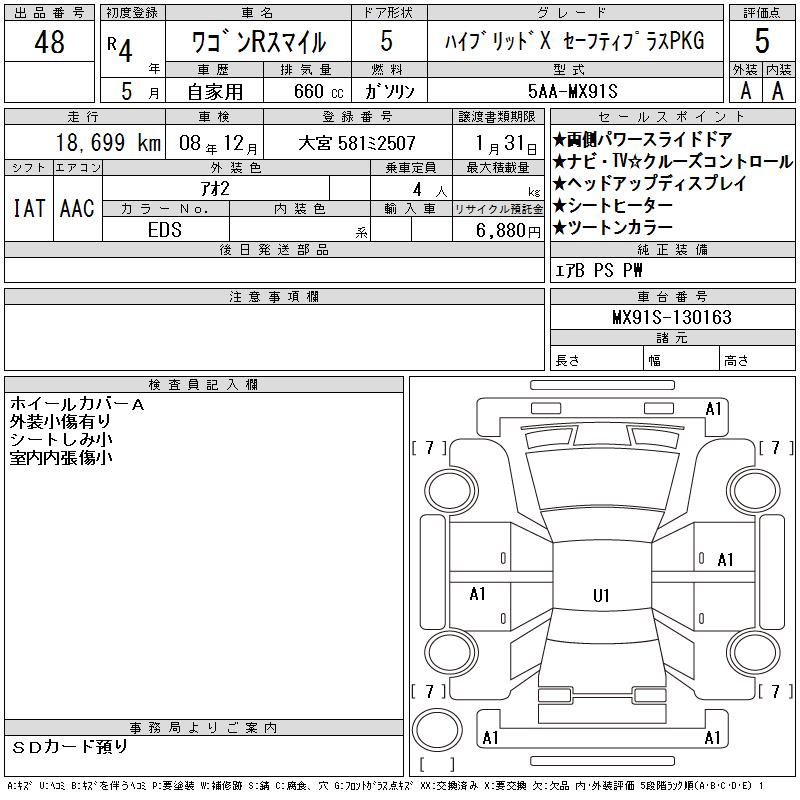Click sales point ★ヘッドアップディスプレイ

pos(649,183)
